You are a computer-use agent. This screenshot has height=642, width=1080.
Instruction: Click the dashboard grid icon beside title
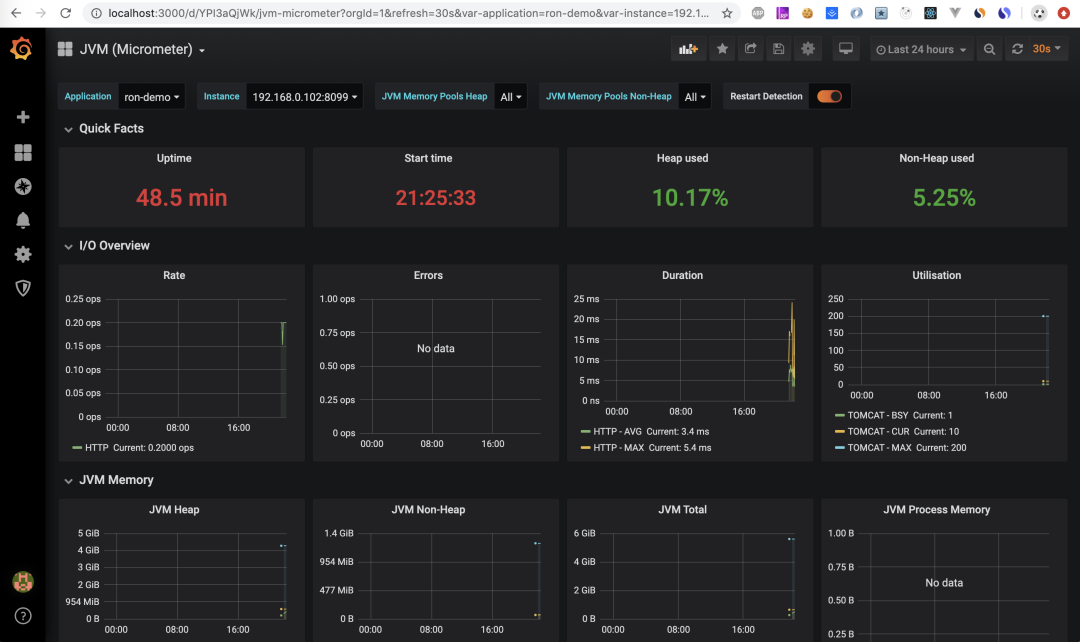click(65, 49)
